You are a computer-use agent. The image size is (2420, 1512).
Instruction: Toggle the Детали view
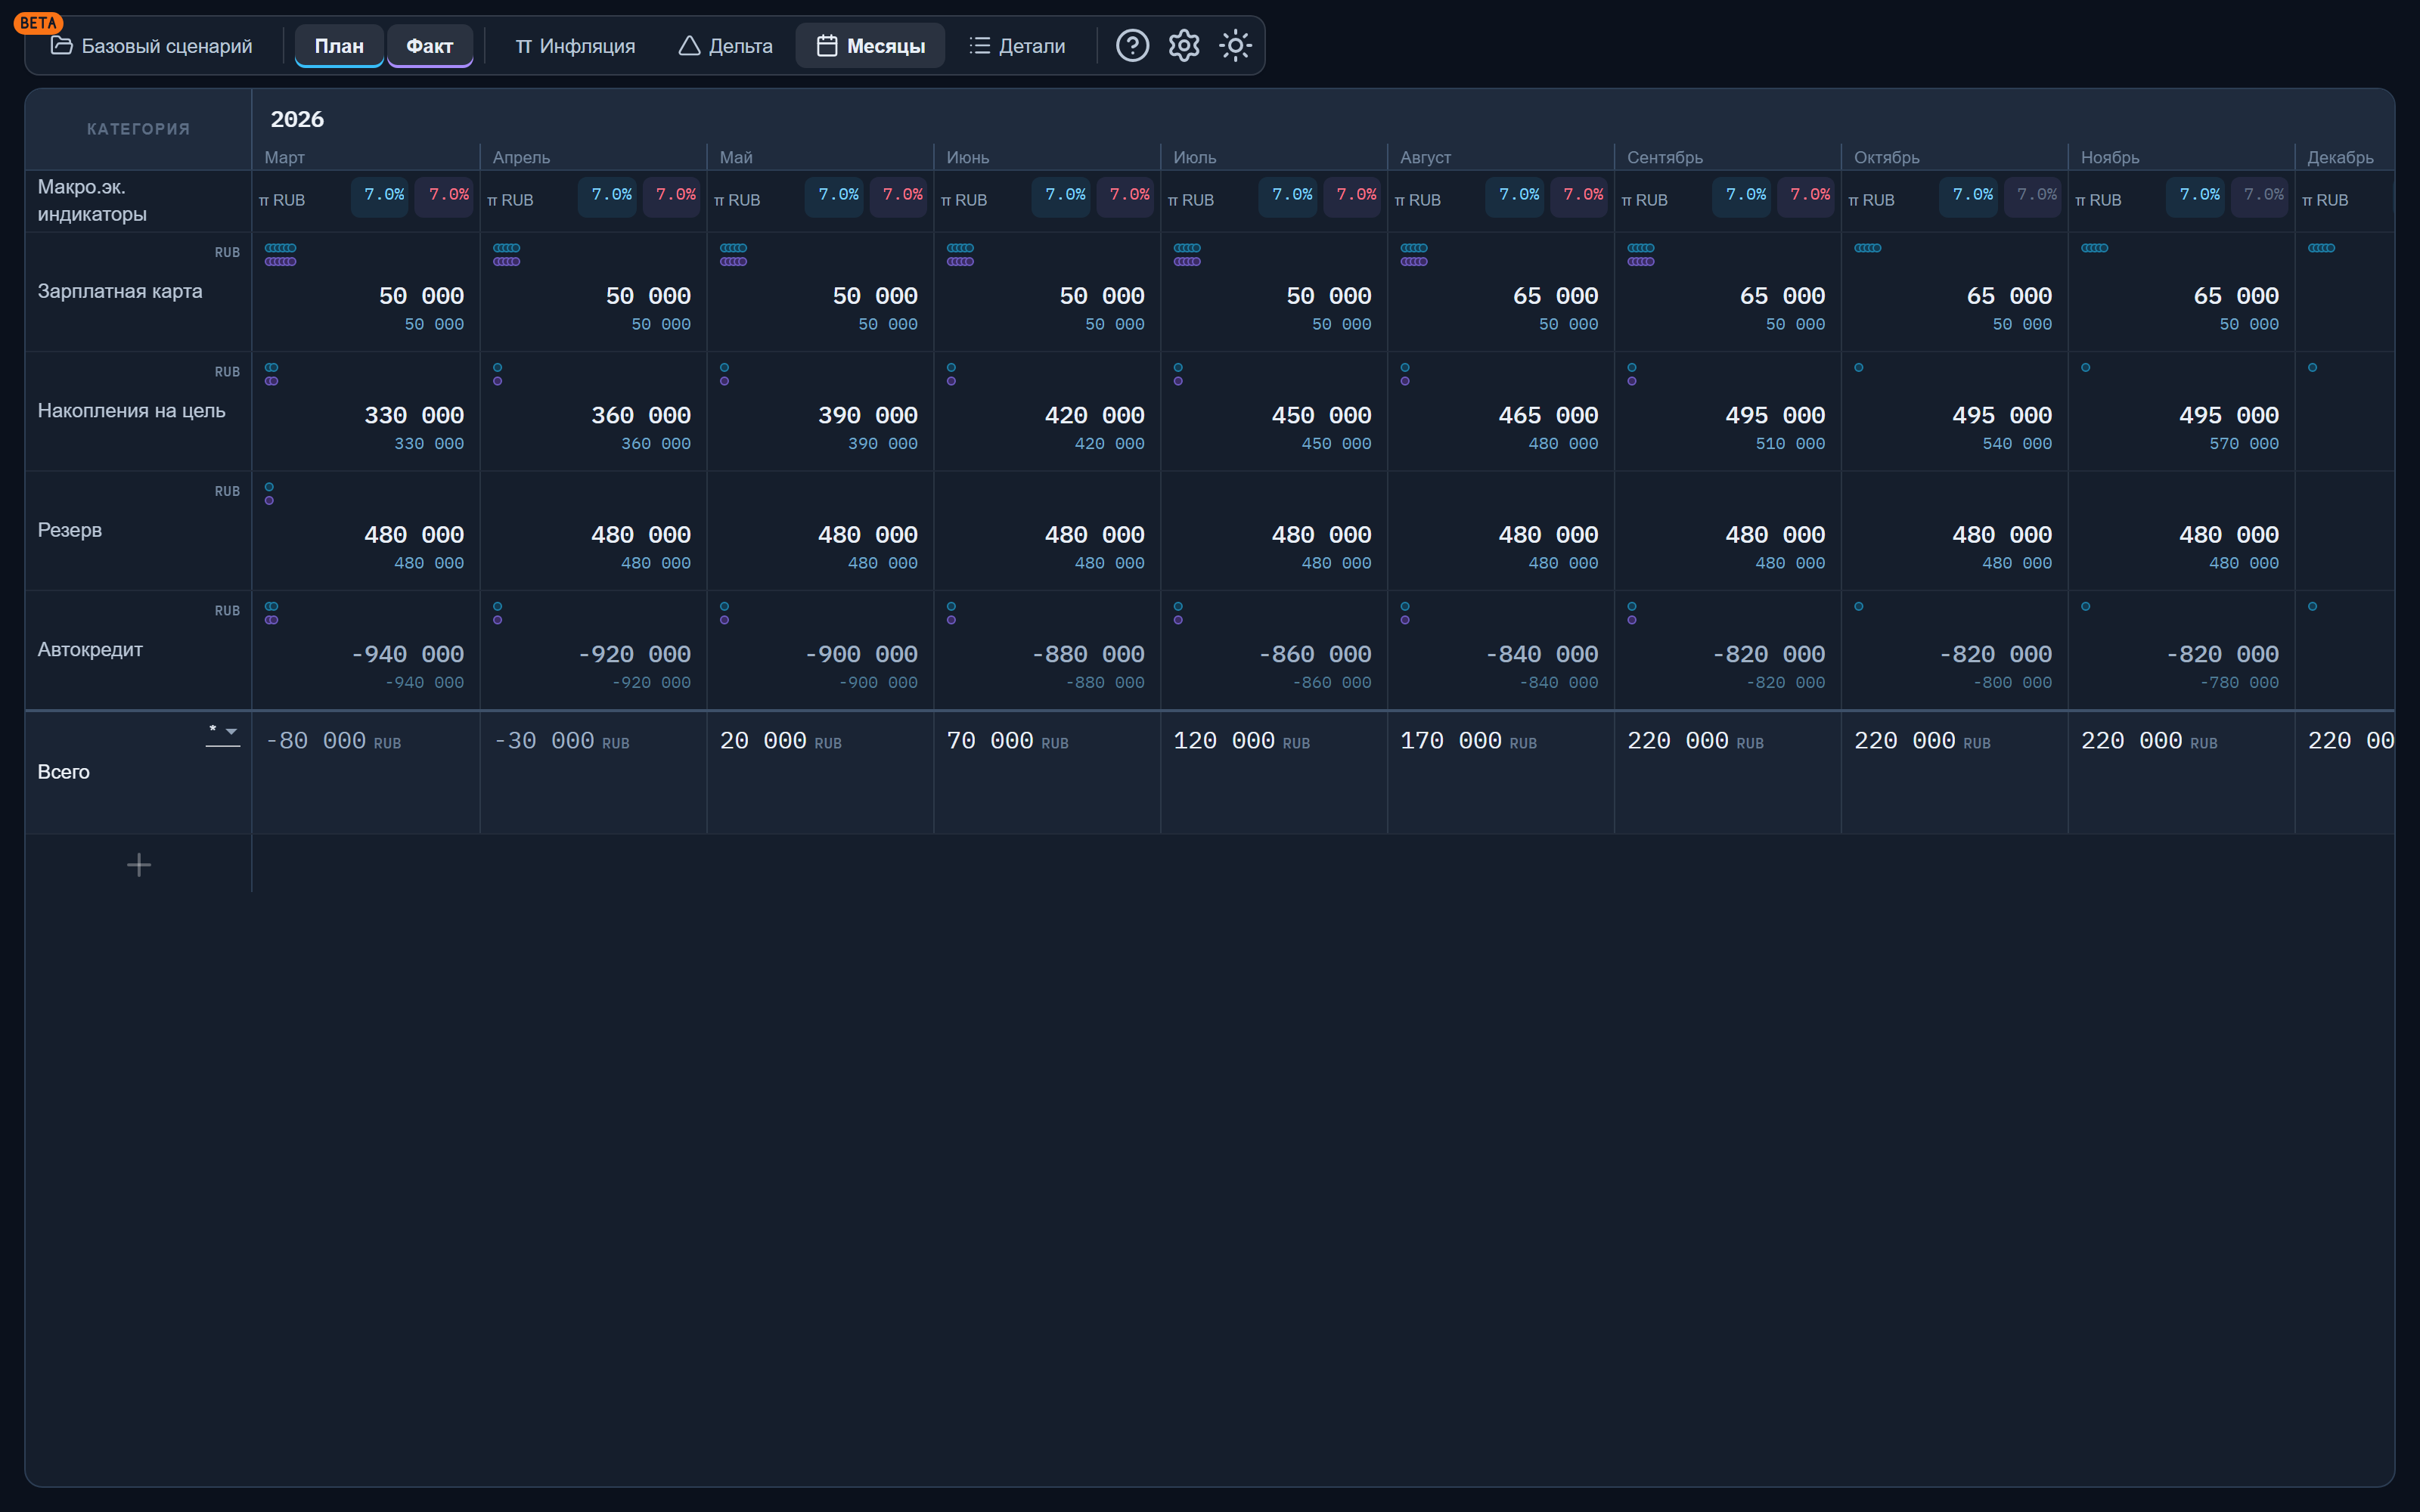point(1017,46)
